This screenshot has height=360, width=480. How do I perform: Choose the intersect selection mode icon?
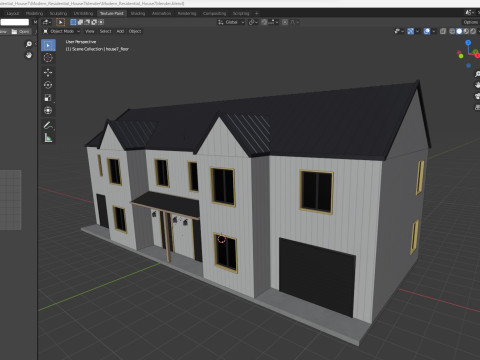click(x=101, y=22)
